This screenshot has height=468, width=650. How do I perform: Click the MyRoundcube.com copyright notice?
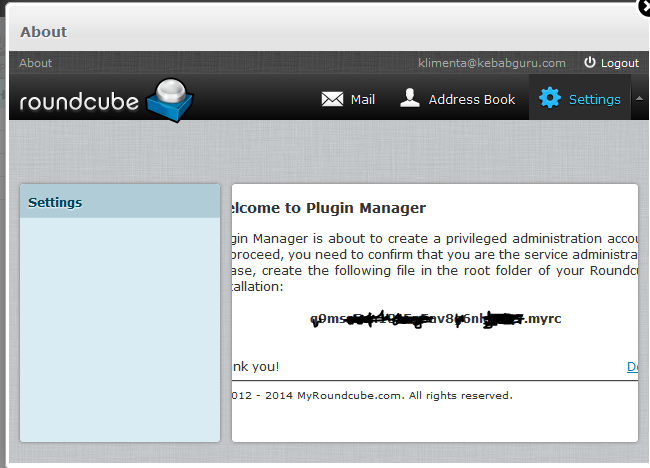372,395
